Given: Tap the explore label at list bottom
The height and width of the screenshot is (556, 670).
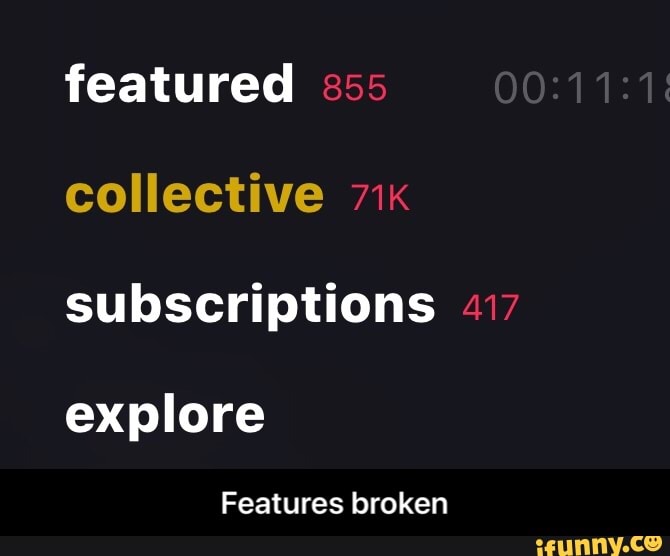Looking at the screenshot, I should [165, 415].
